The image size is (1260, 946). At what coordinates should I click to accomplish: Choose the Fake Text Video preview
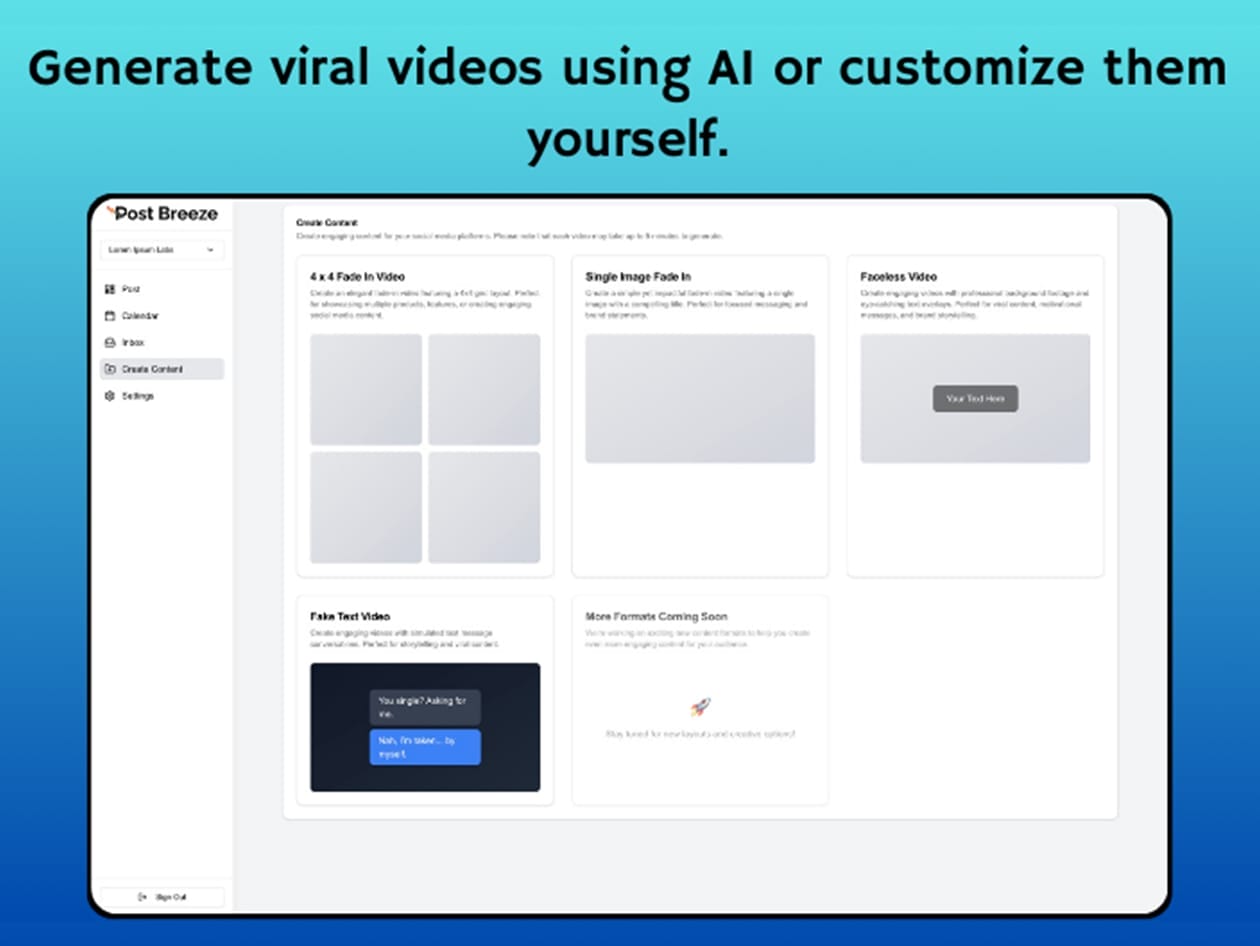425,727
